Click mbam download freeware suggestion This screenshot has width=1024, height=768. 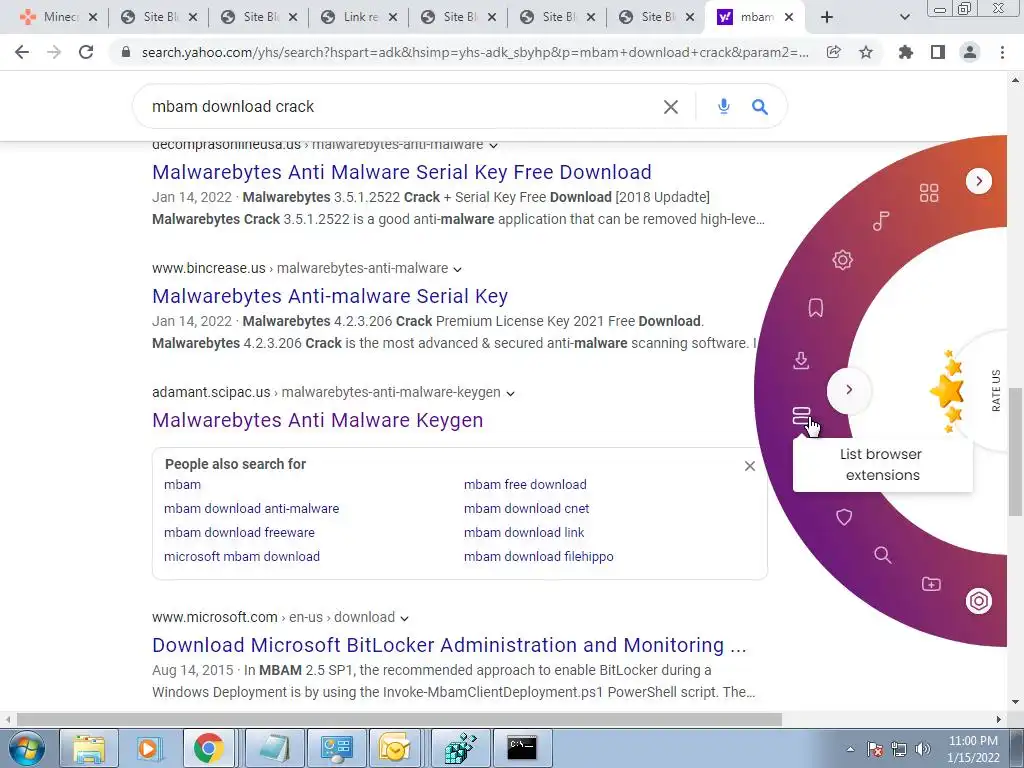[x=239, y=532]
